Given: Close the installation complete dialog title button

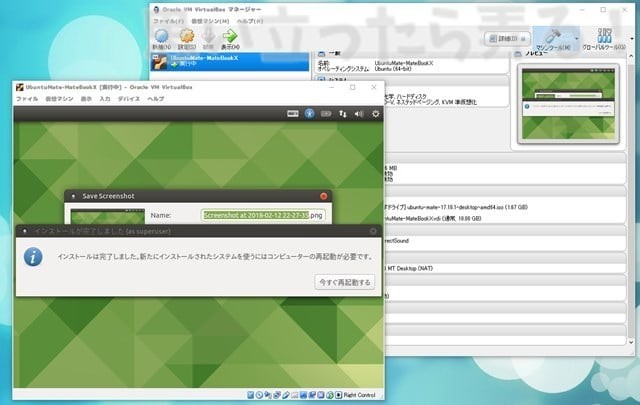Looking at the screenshot, I should coord(373,231).
